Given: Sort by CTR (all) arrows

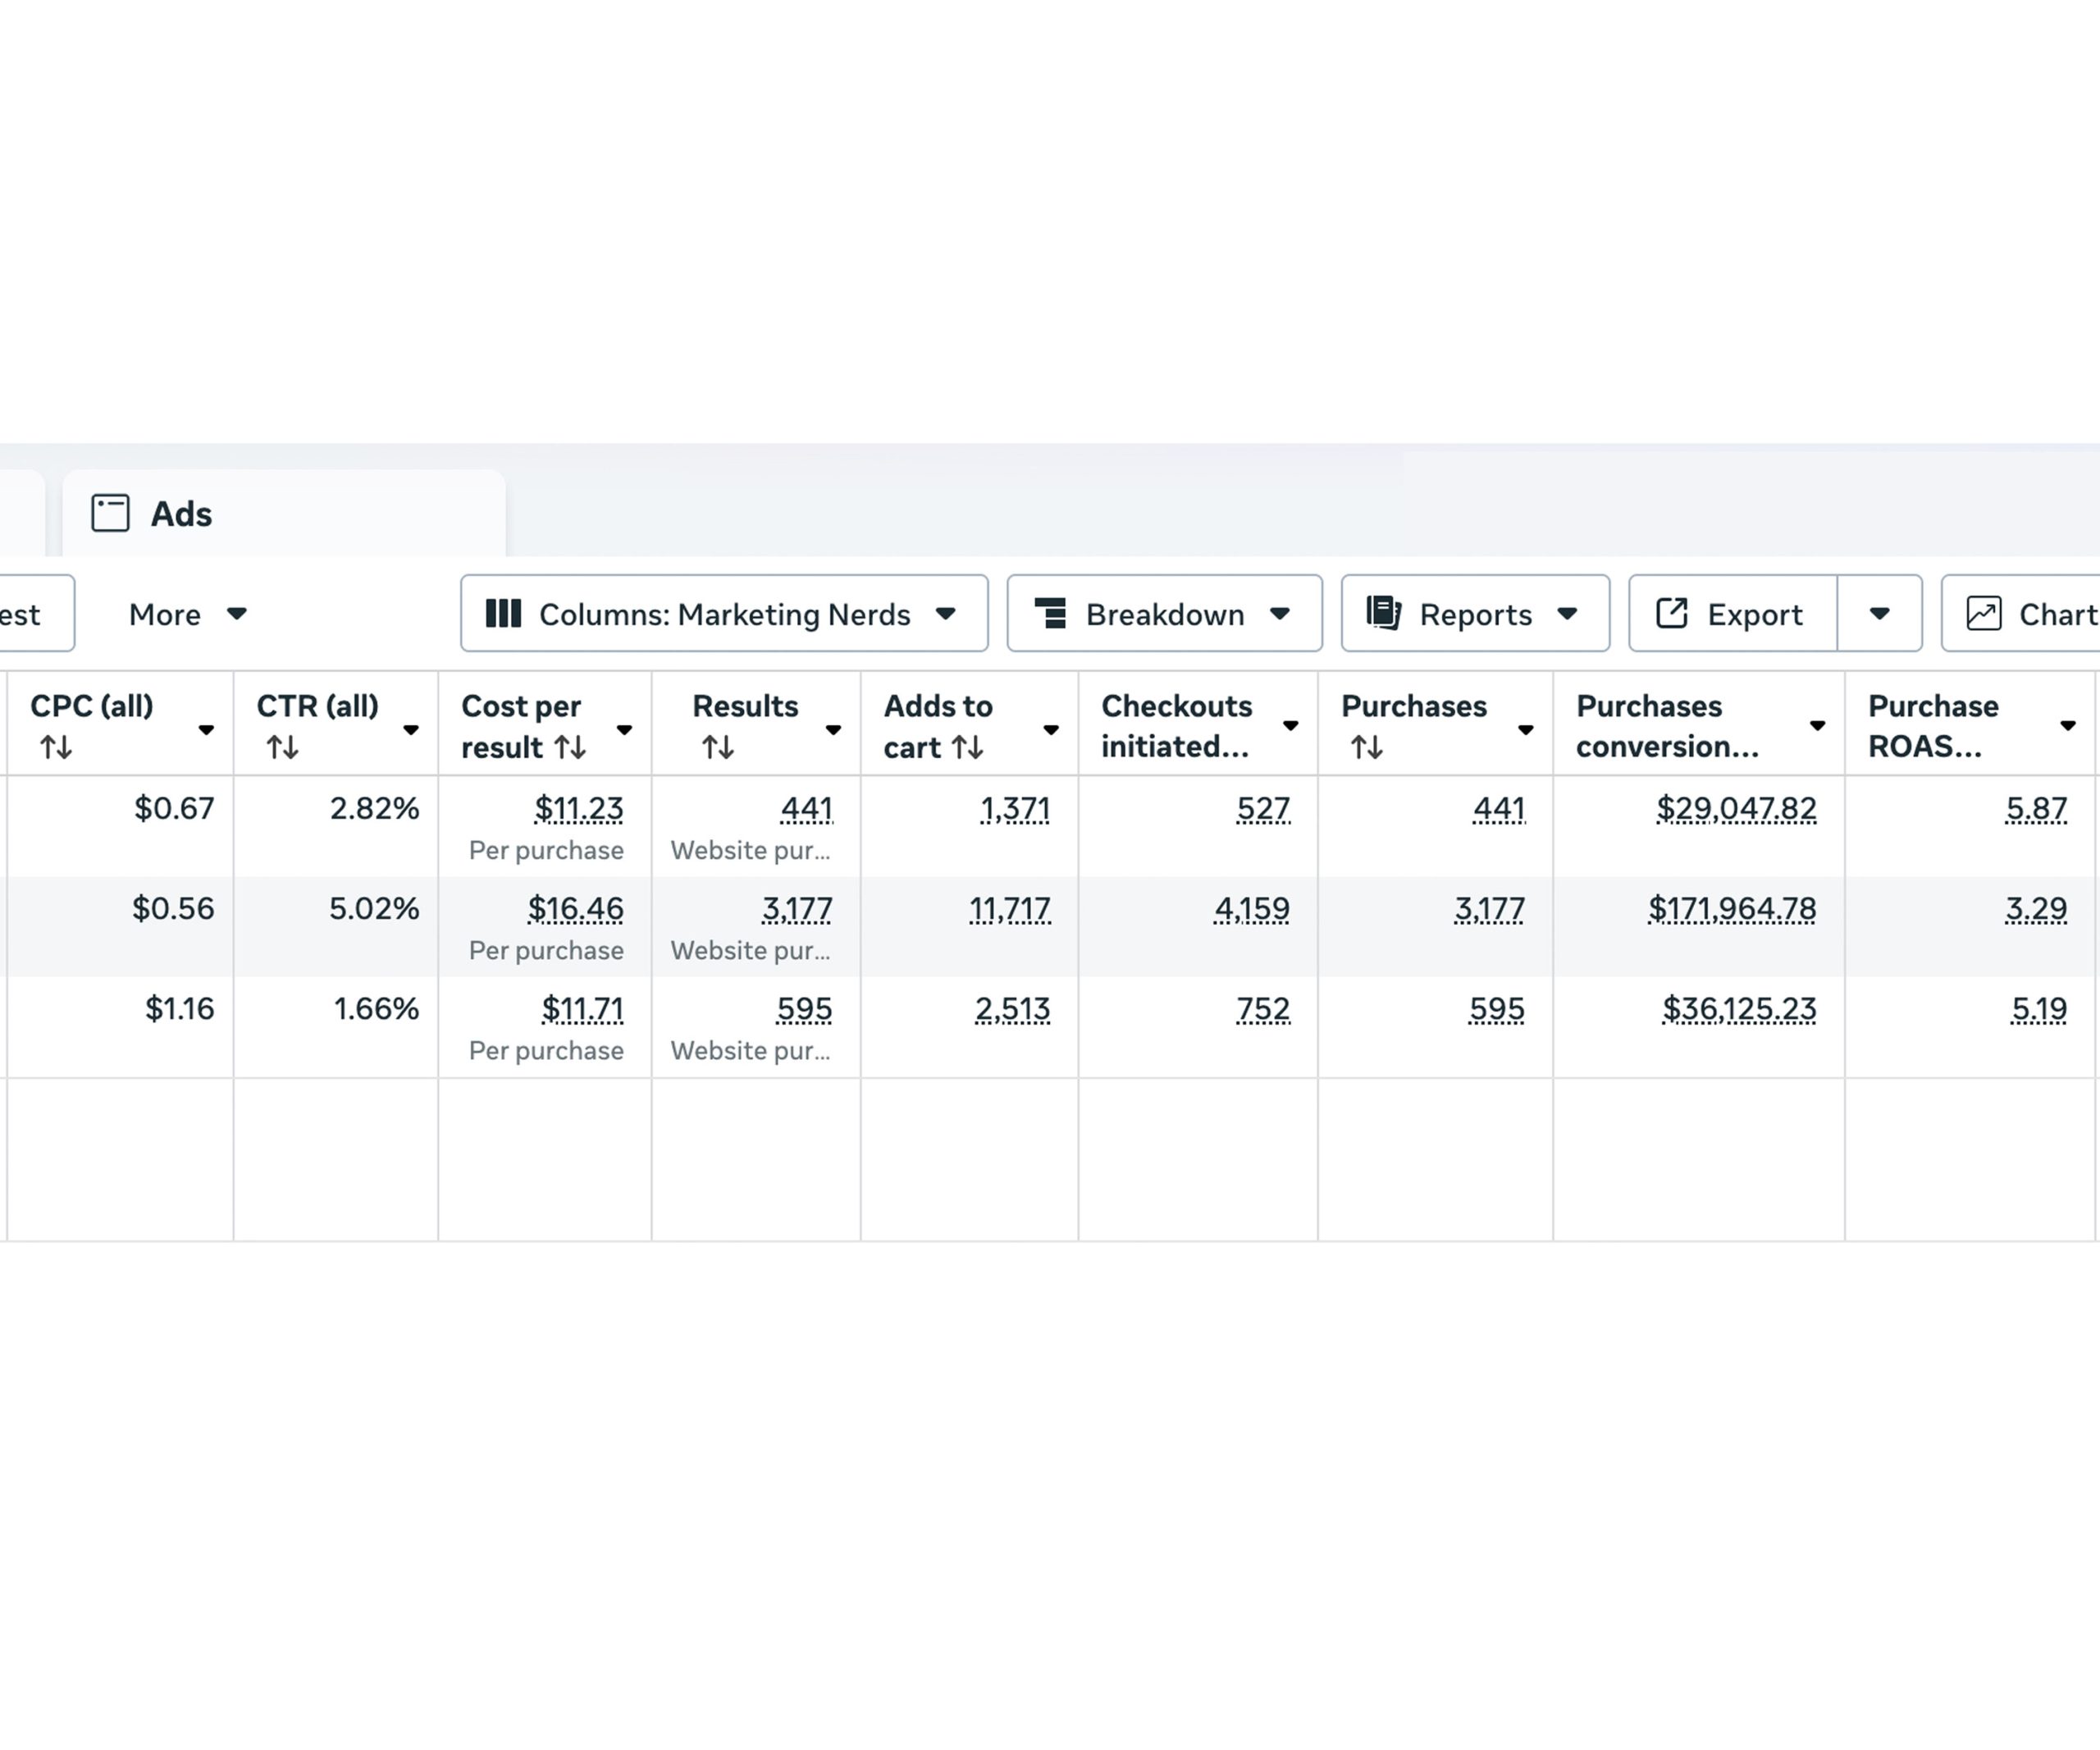Looking at the screenshot, I should [x=282, y=747].
